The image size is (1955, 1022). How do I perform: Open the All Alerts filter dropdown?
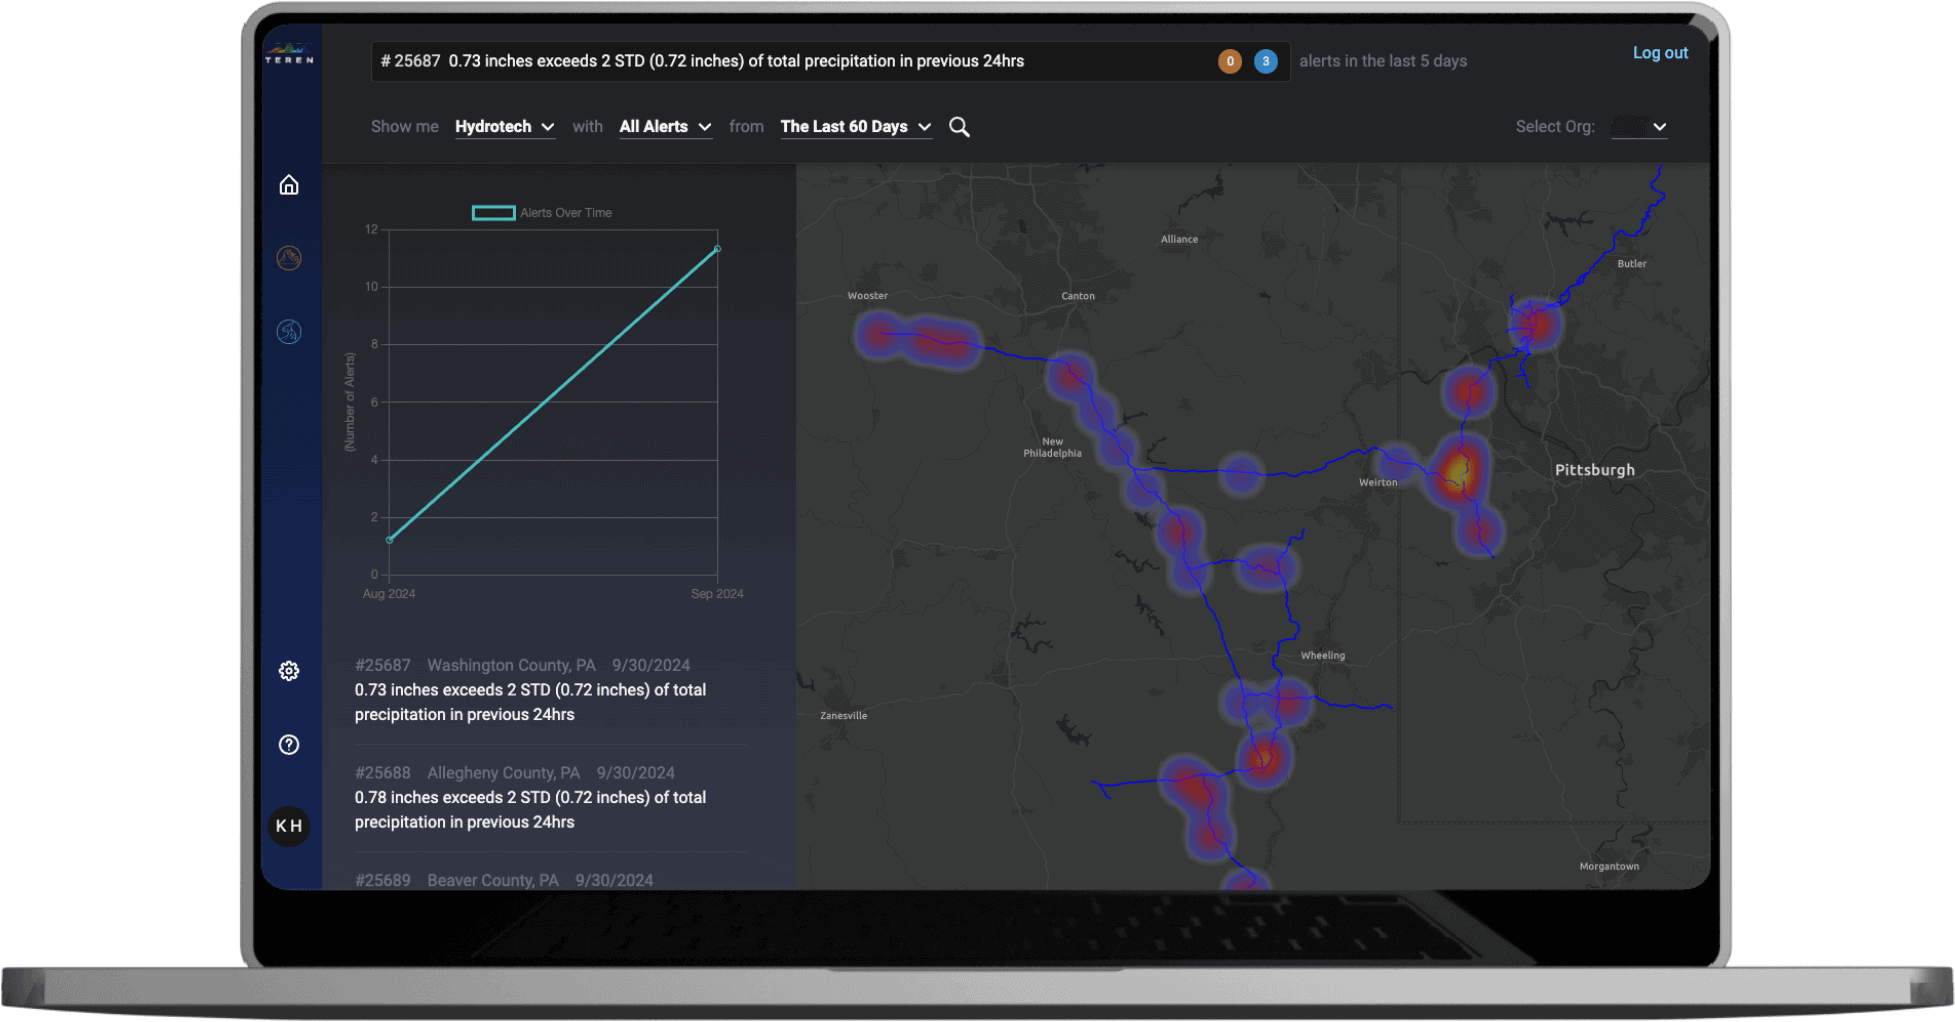665,127
